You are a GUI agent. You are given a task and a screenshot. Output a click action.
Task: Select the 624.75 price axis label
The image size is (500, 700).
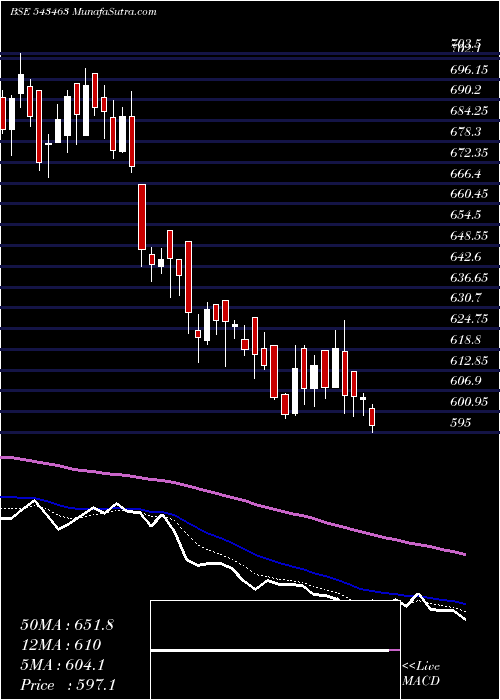(469, 319)
